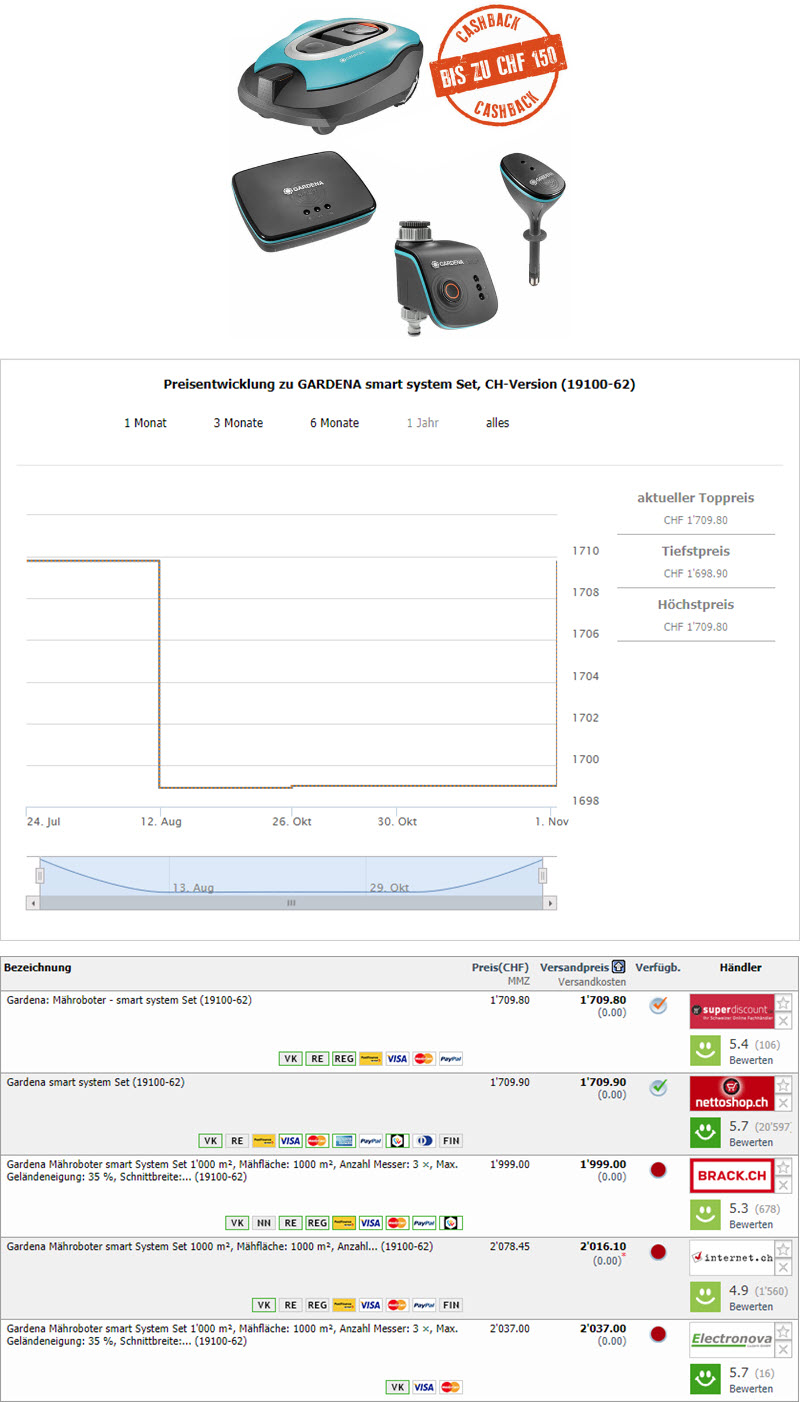Click the Mastercard icon in Electronova row
The width and height of the screenshot is (800, 1402).
click(451, 1387)
